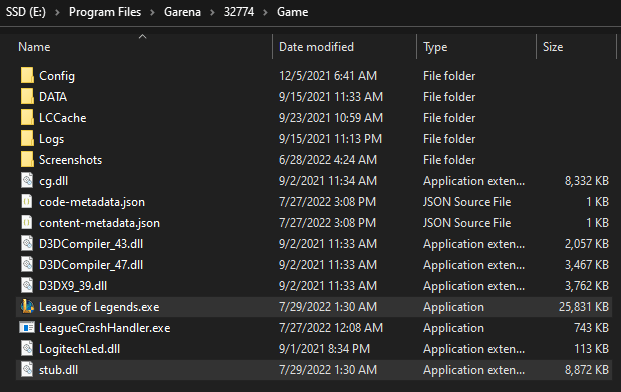Screen dimensions: 621x392
Task: Select the Config folder name
Action: [57, 76]
